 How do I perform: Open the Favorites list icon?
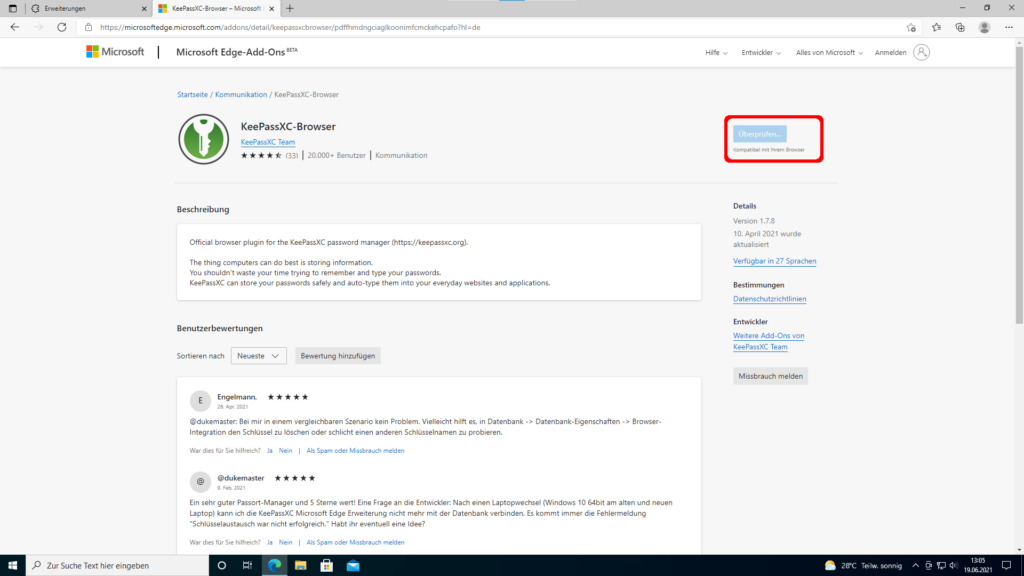tap(936, 27)
